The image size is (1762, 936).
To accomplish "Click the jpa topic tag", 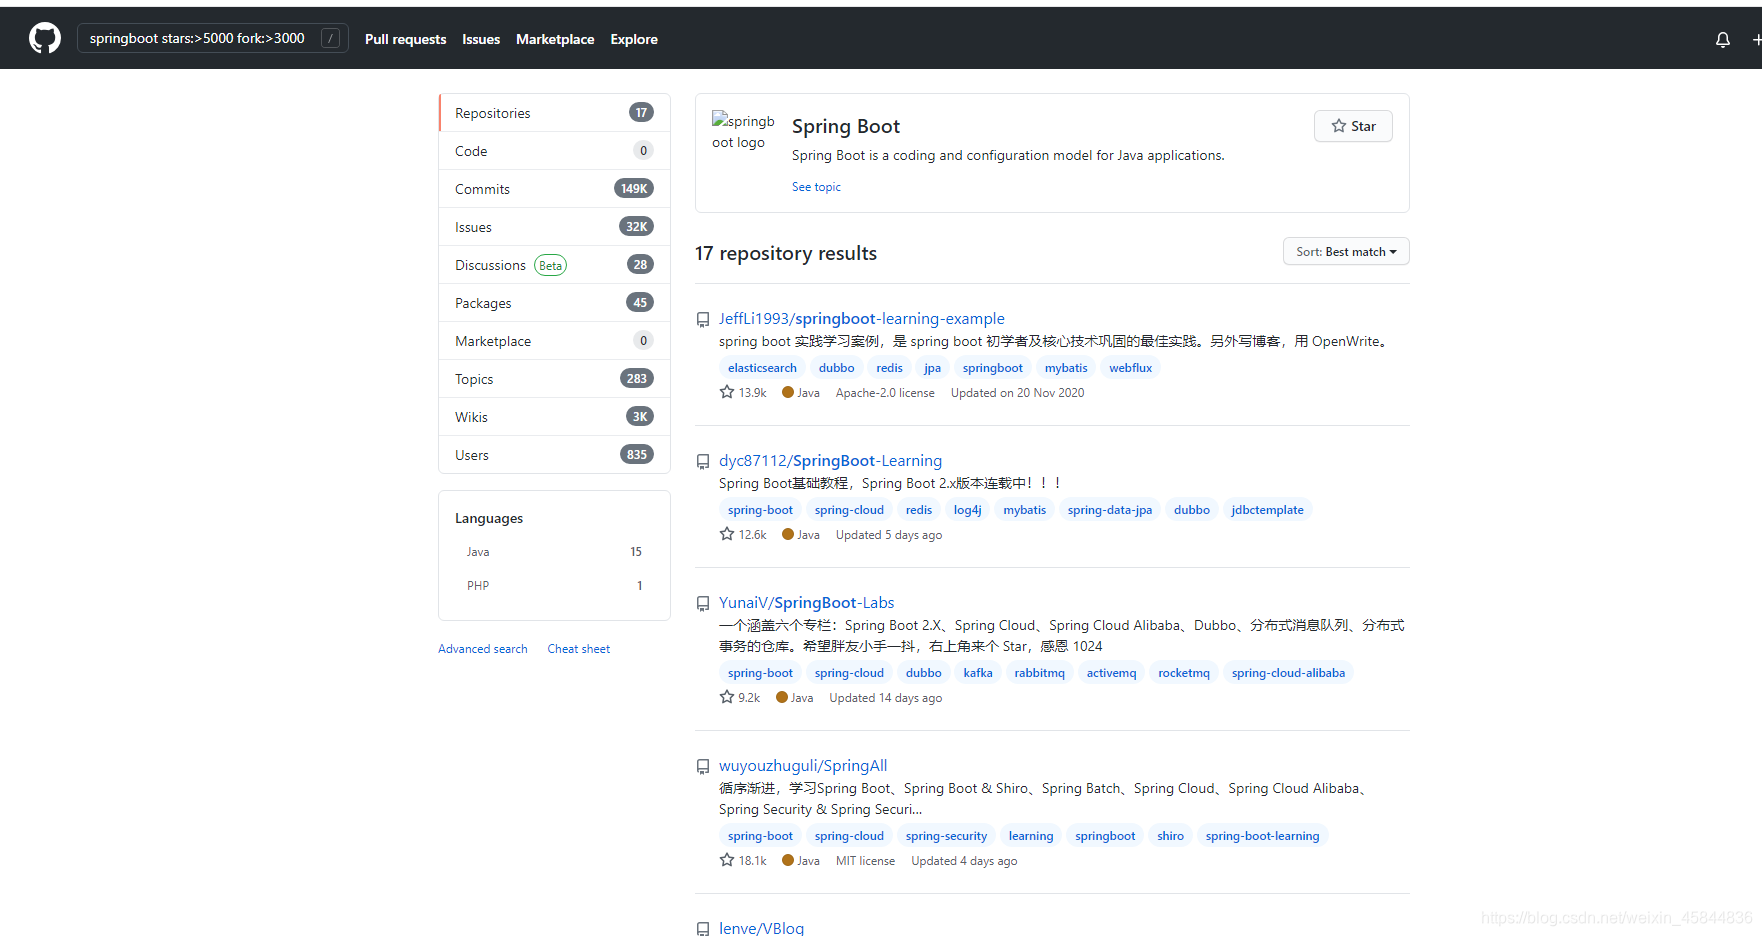I will click(932, 368).
